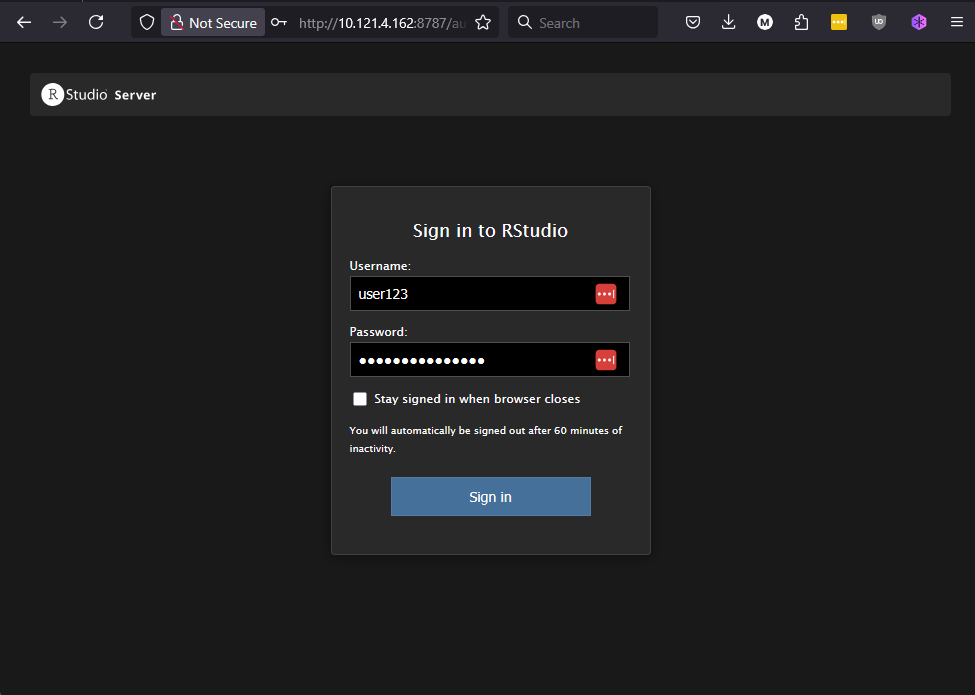Click the 'Password:' label
This screenshot has width=975, height=695.
[x=379, y=332]
